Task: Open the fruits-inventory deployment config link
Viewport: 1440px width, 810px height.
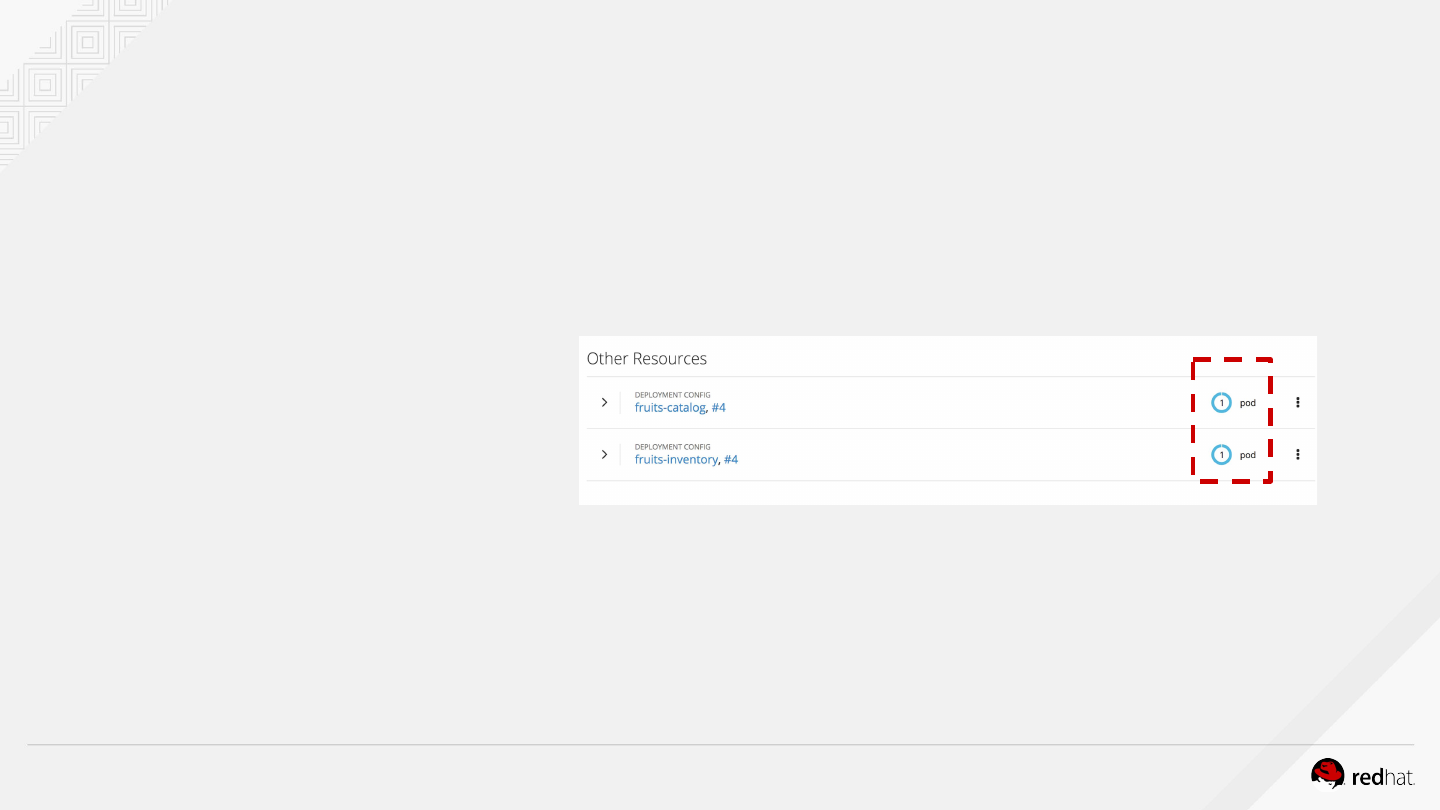Action: click(x=676, y=460)
